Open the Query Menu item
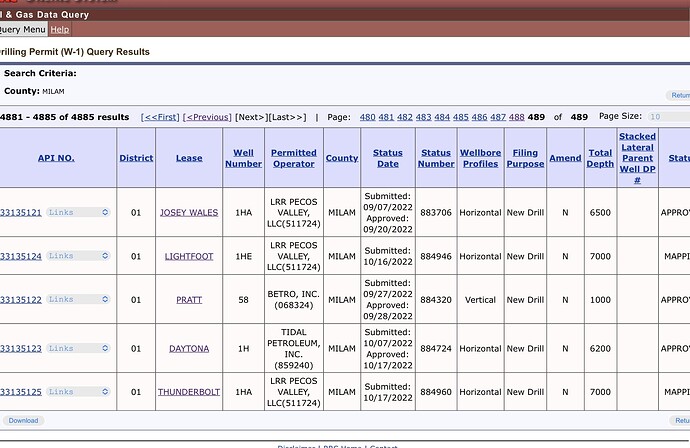This screenshot has height=448, width=690. point(22,29)
